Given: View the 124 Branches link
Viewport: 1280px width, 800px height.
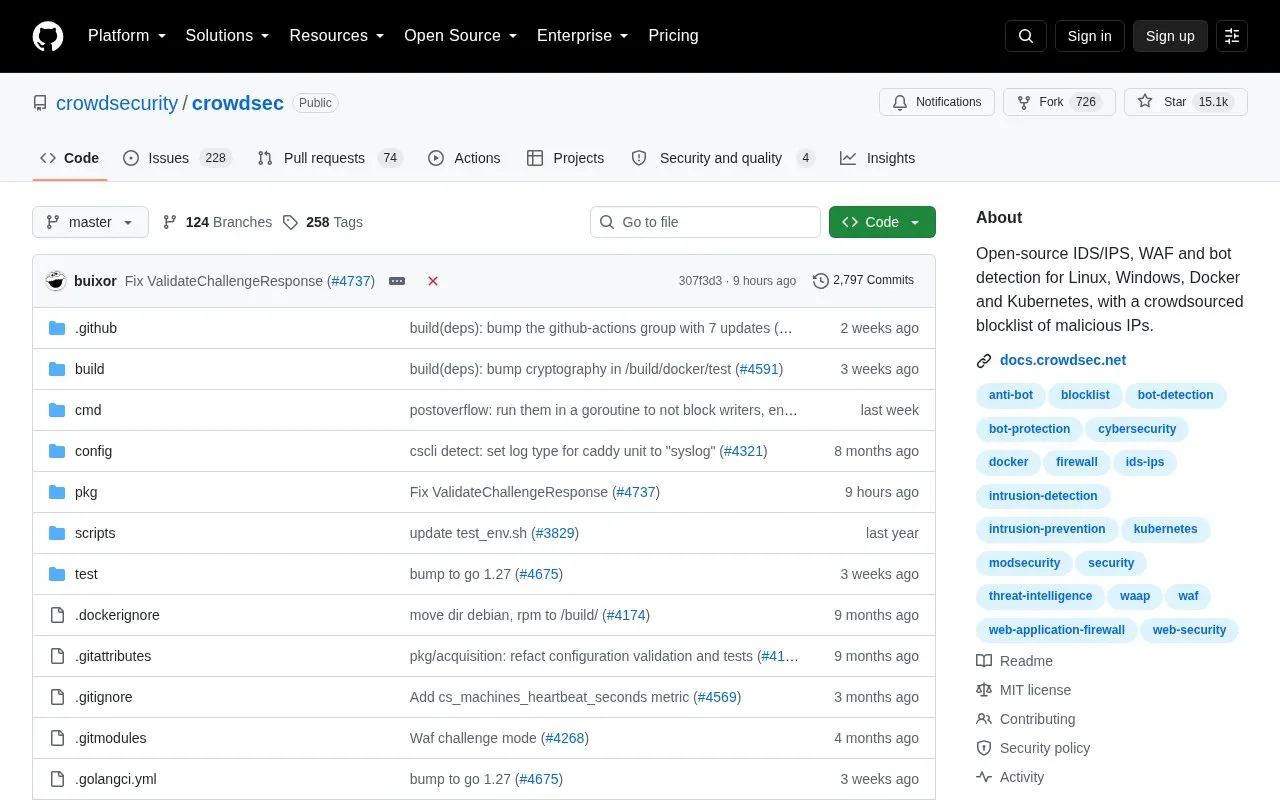Looking at the screenshot, I should tap(217, 222).
